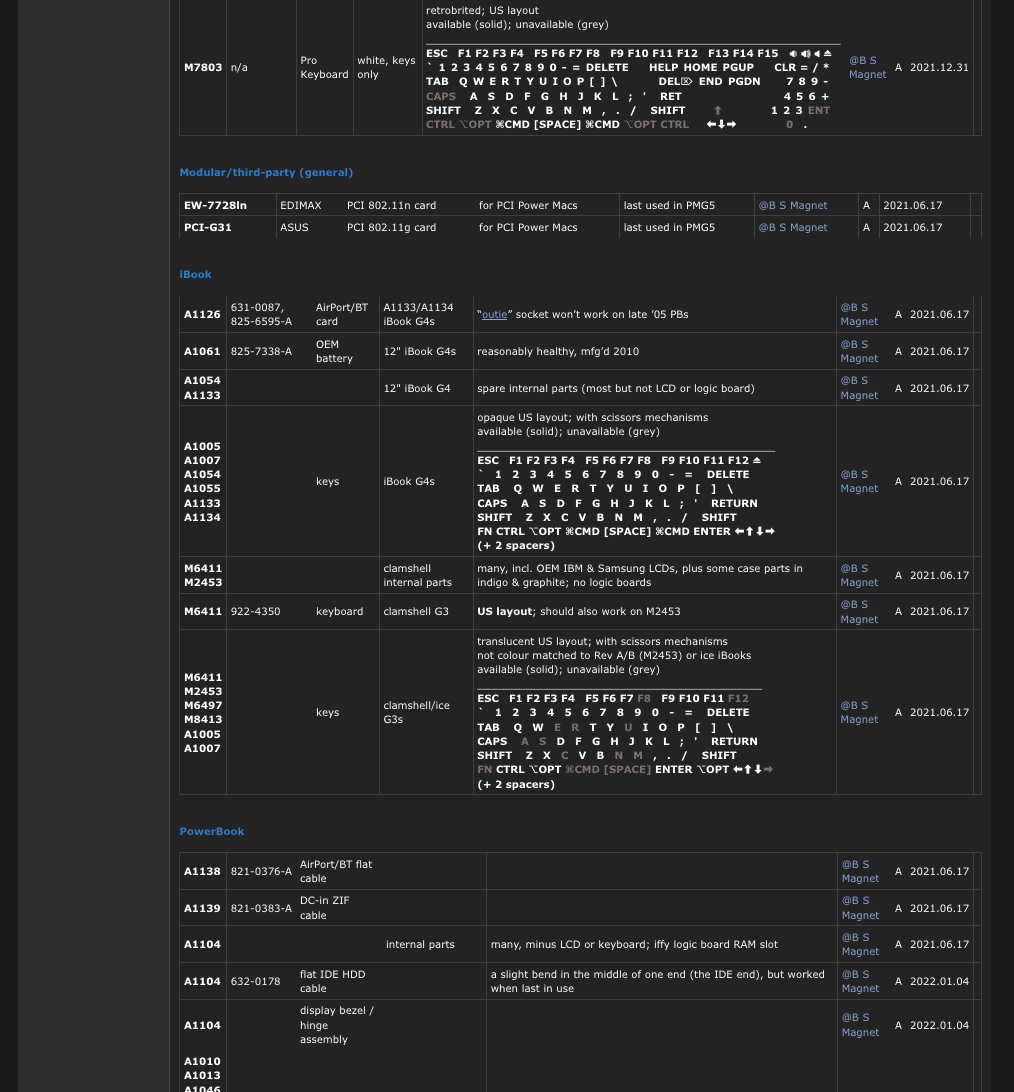Open @B S Magnet link in 632-0178 row
This screenshot has width=1014, height=1092.
pos(860,982)
